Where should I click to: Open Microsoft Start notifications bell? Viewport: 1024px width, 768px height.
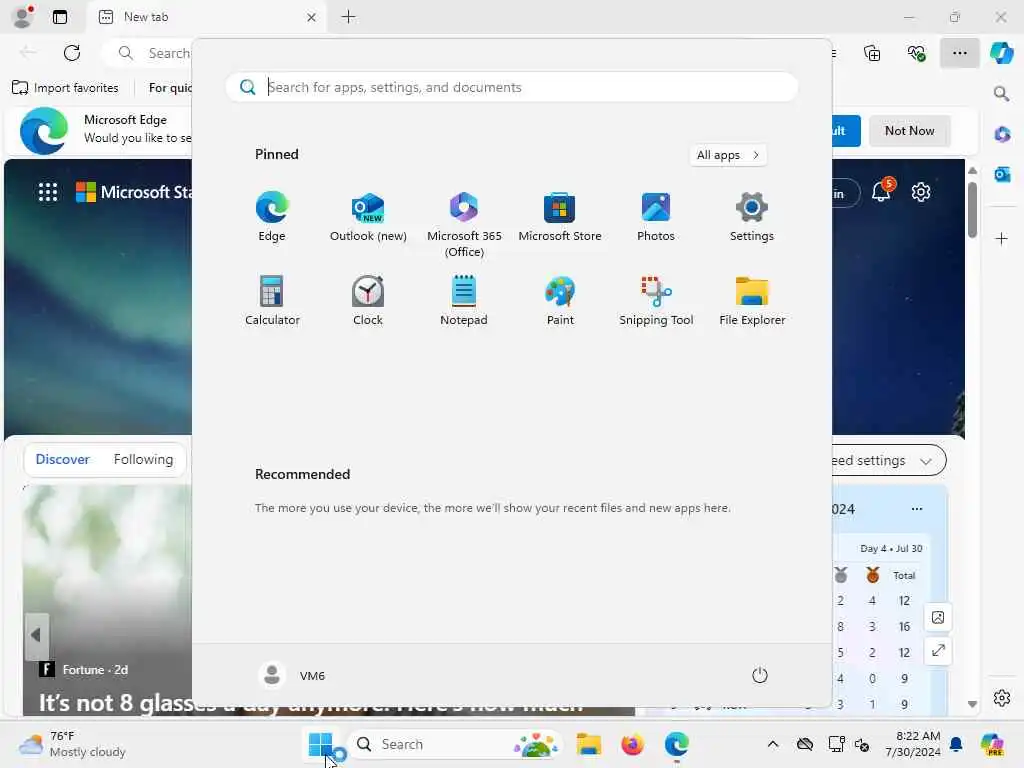(x=882, y=191)
